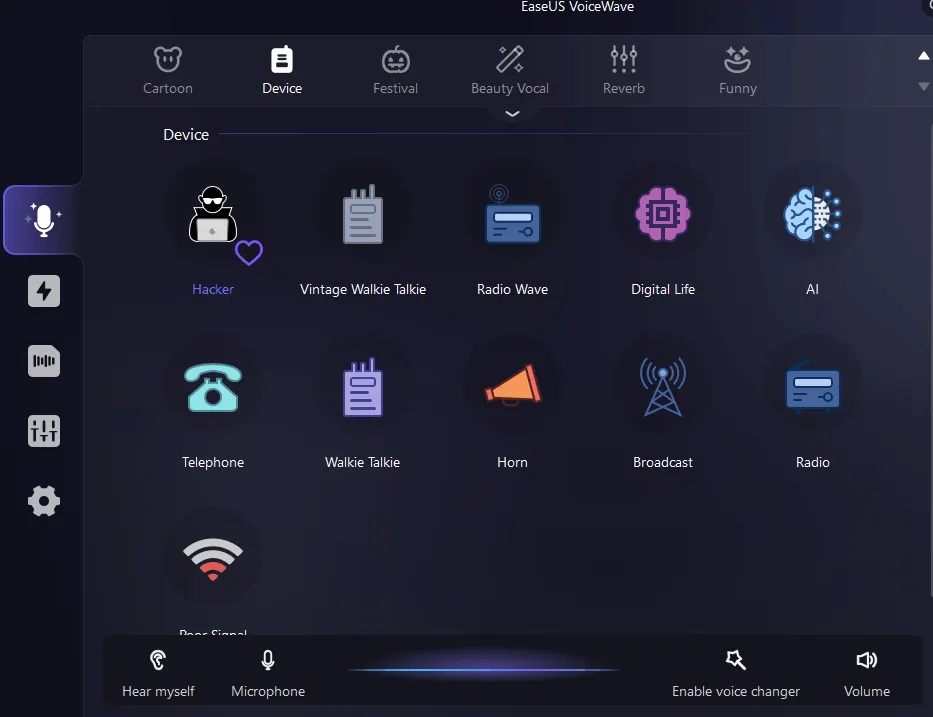
Task: Select the Broadcast tower voice effect
Action: (x=662, y=389)
